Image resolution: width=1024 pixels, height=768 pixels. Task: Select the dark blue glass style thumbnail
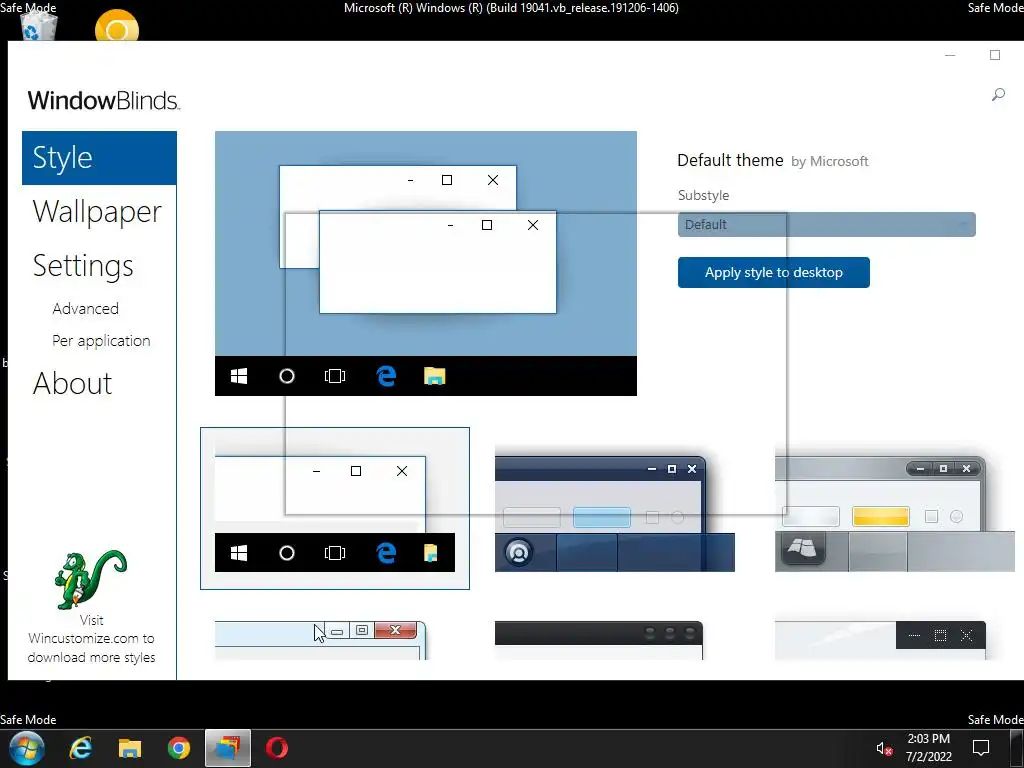click(x=615, y=514)
